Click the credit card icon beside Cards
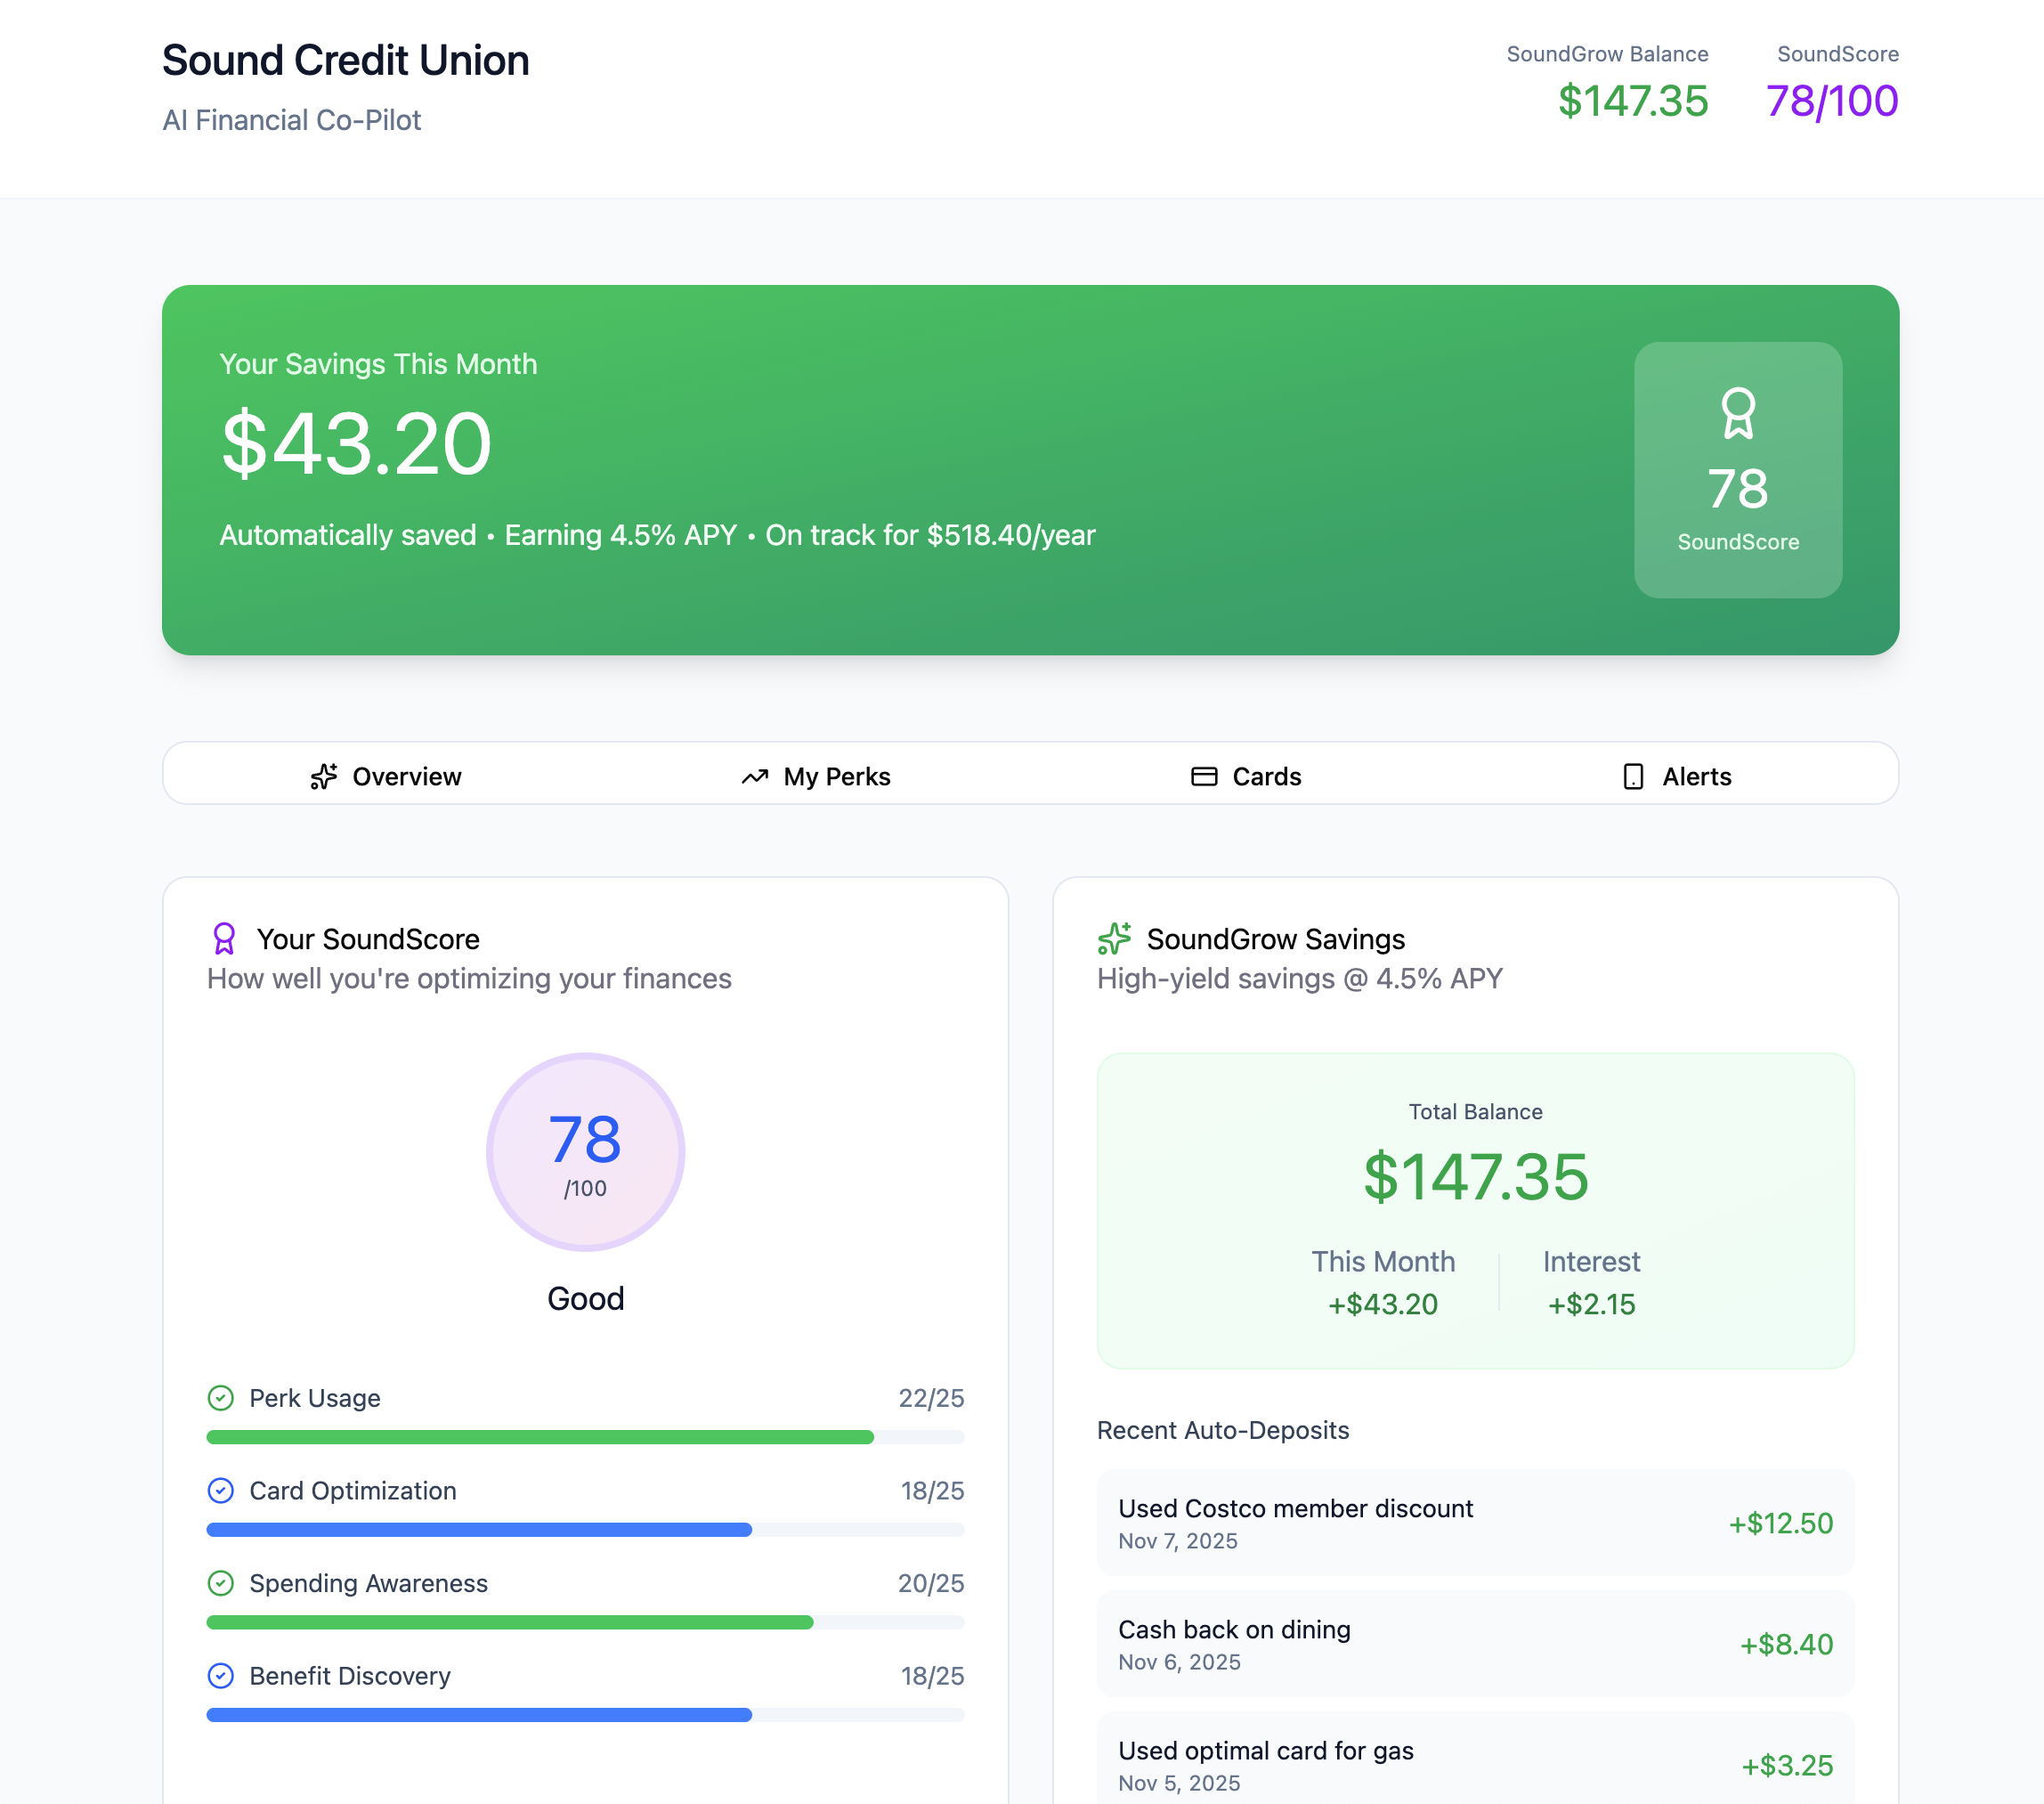The width and height of the screenshot is (2044, 1804). [1204, 777]
